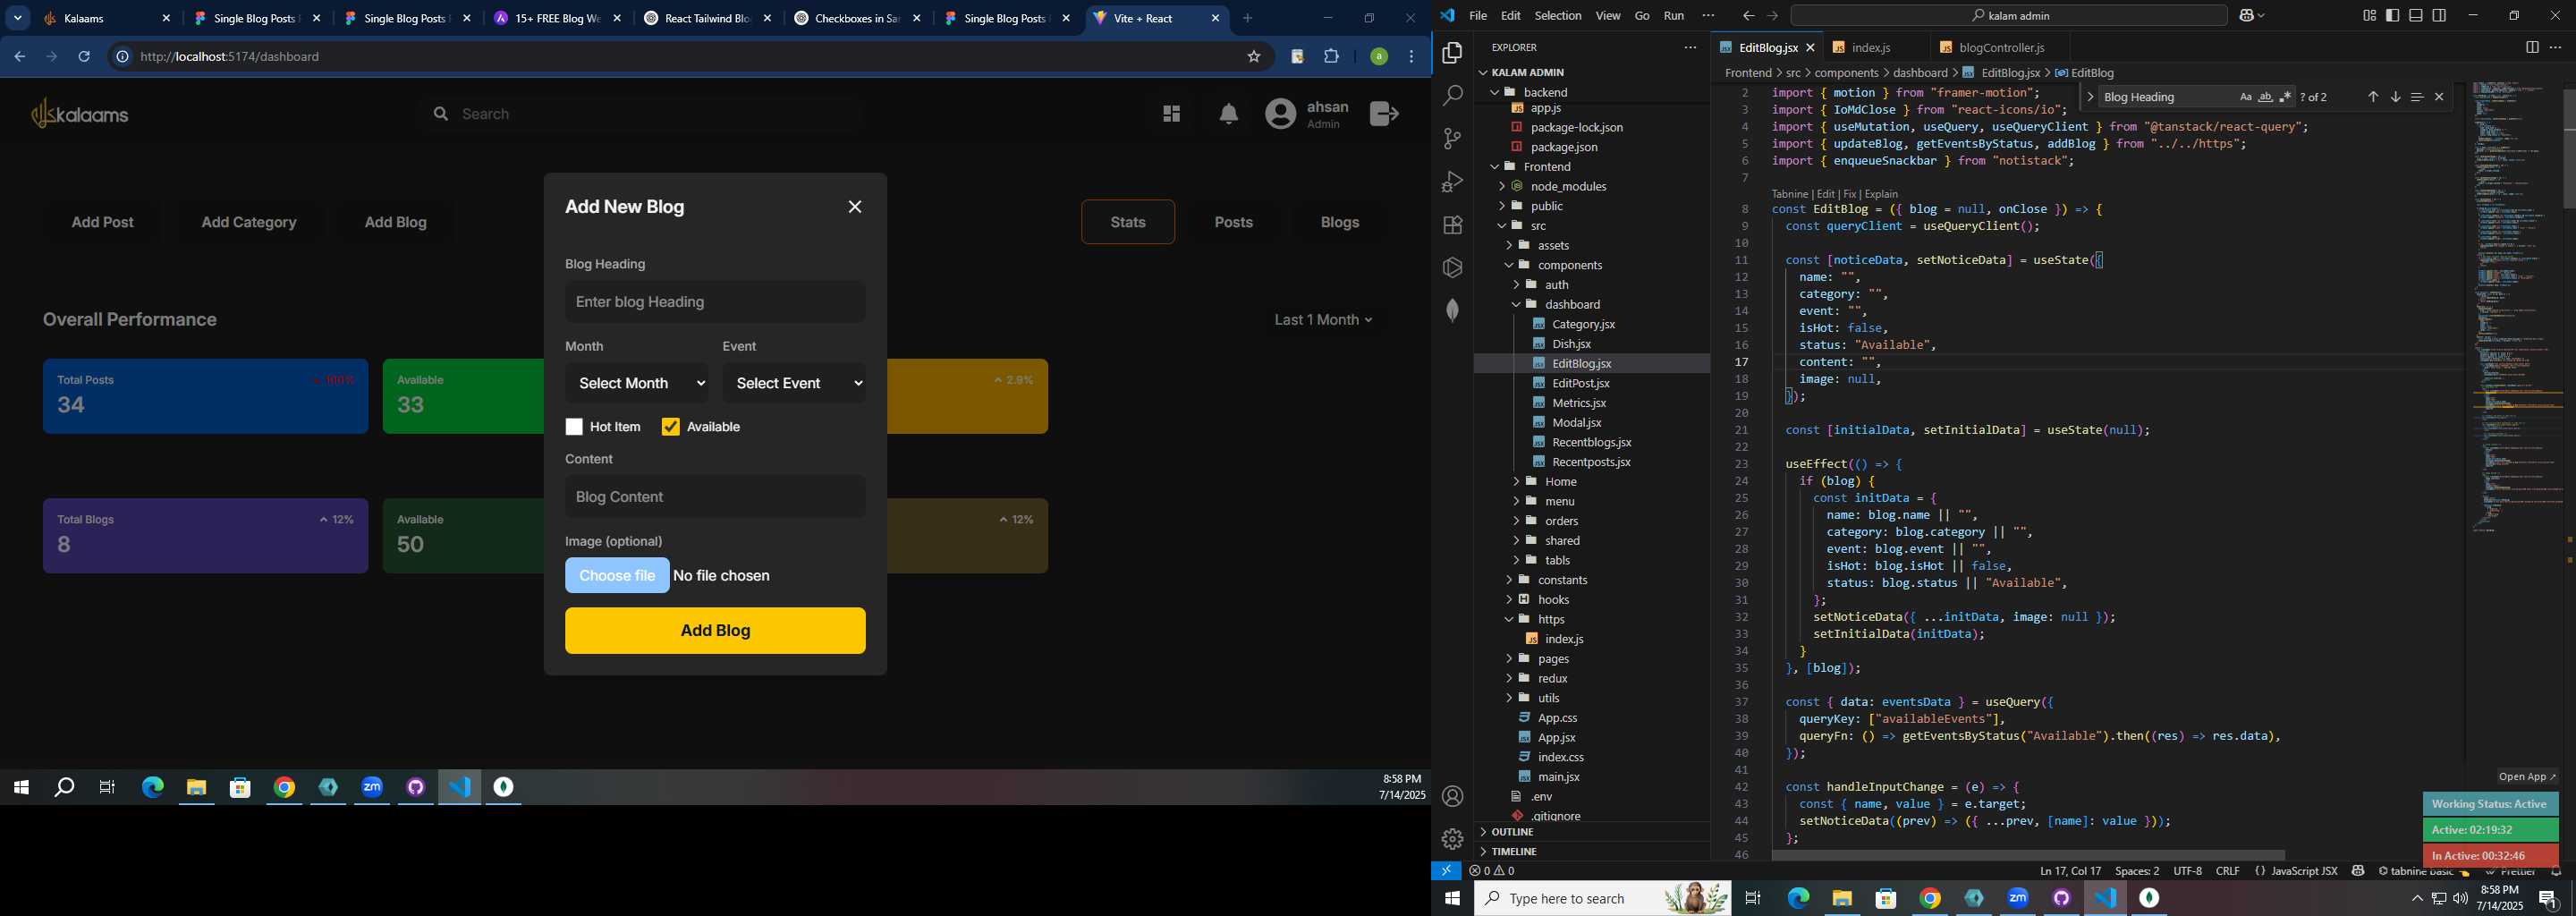Open the View menu in VS Code

pyautogui.click(x=1608, y=16)
